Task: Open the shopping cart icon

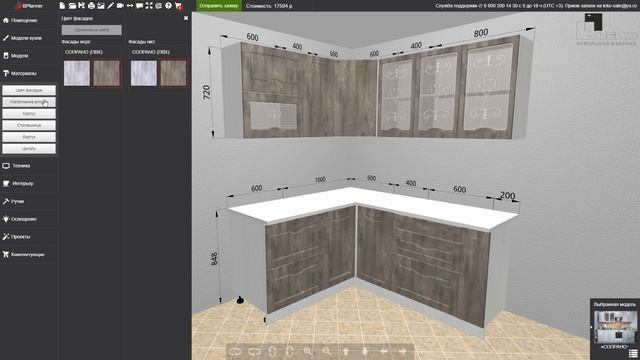Action: point(178,6)
